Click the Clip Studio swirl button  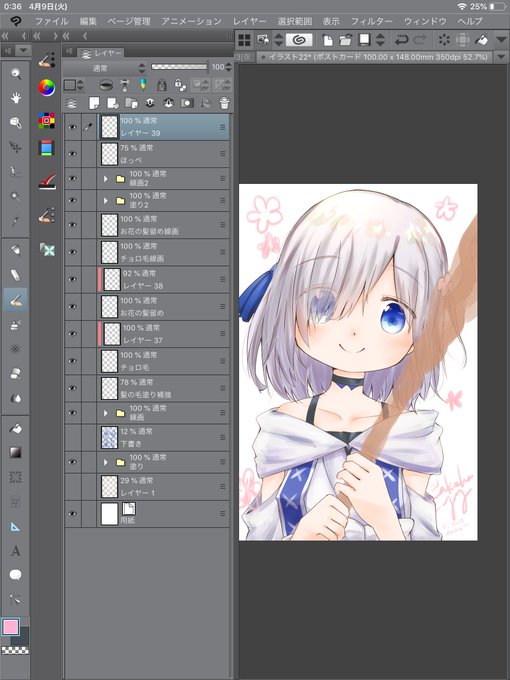pyautogui.click(x=299, y=40)
